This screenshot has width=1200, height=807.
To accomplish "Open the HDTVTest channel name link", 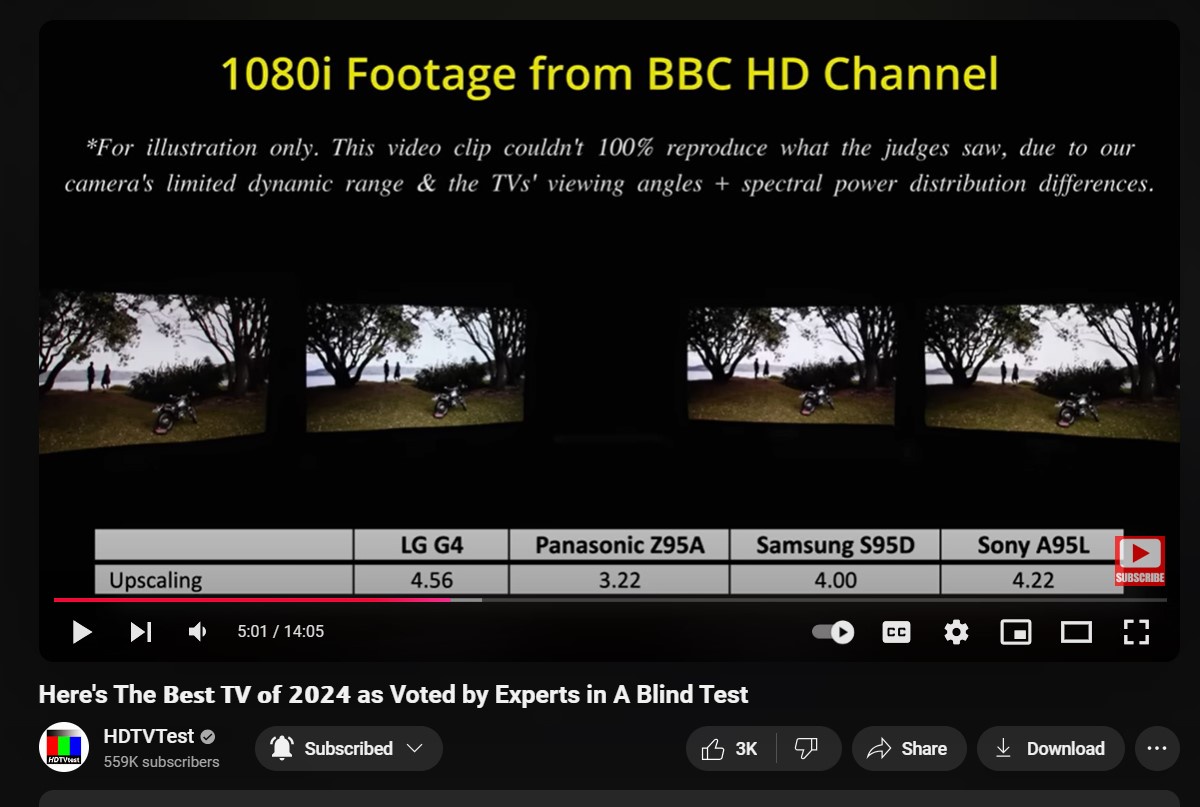I will pyautogui.click(x=149, y=736).
